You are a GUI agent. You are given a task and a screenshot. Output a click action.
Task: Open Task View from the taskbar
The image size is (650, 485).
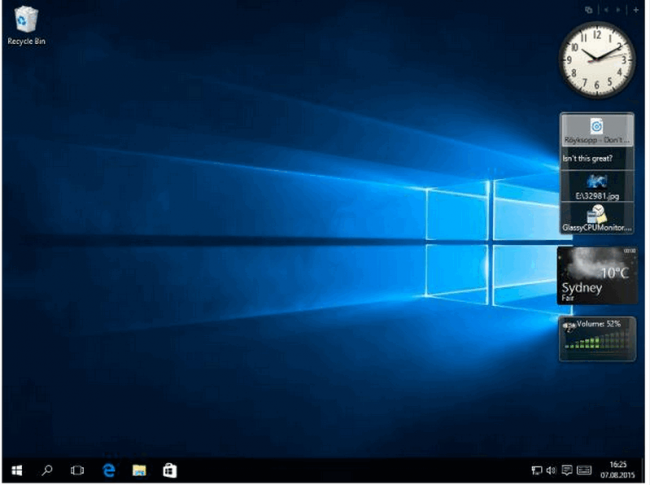tap(77, 470)
